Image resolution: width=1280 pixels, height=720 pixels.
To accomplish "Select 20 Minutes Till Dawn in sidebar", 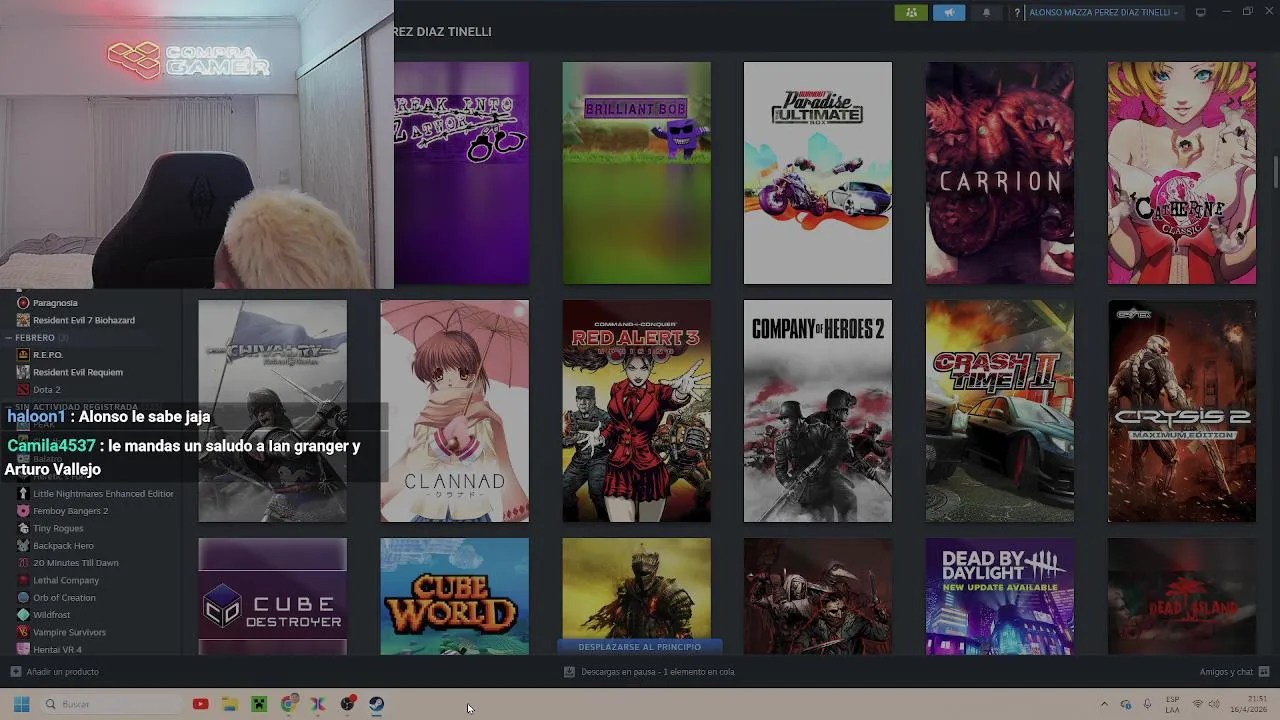I will [x=75, y=563].
